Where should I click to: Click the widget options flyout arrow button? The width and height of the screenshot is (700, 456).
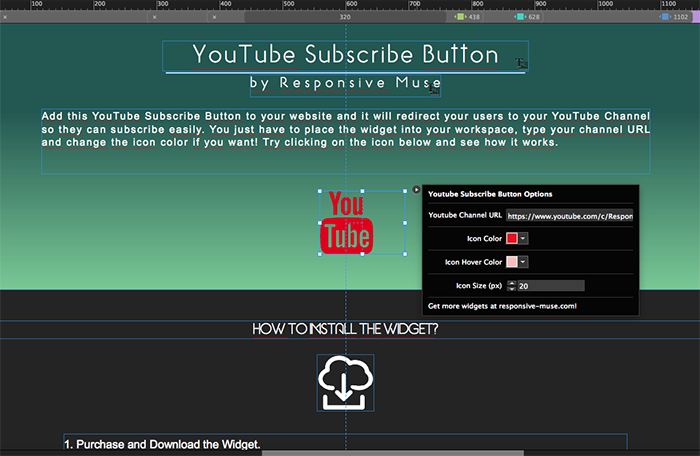click(x=416, y=189)
